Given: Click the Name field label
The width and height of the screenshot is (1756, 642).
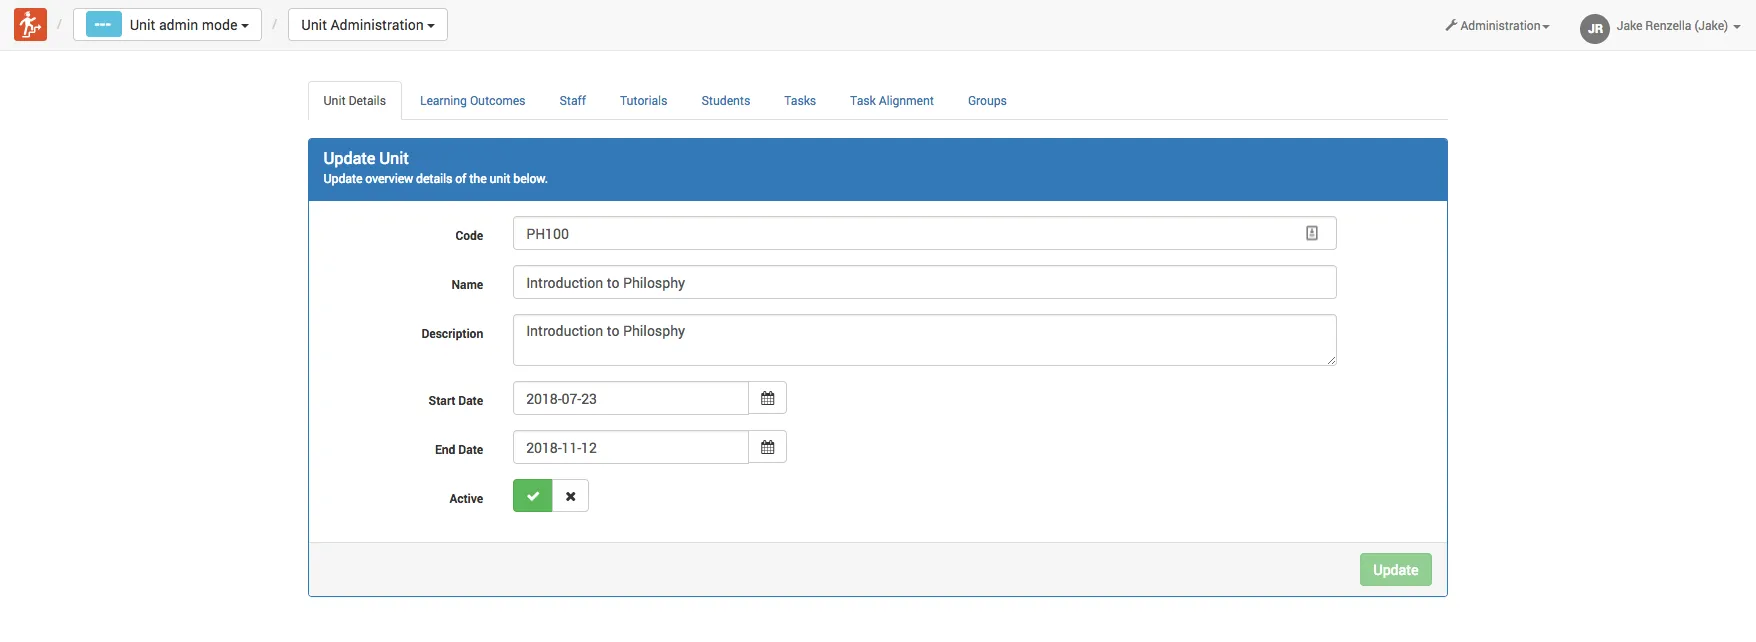Looking at the screenshot, I should click(x=467, y=285).
